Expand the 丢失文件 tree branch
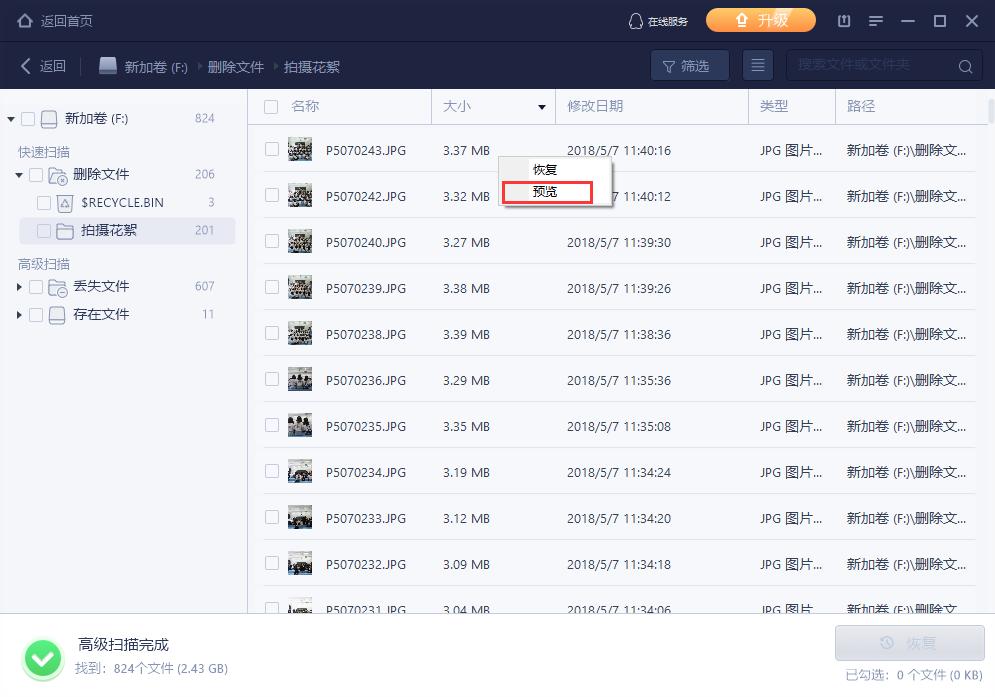 pyautogui.click(x=18, y=285)
